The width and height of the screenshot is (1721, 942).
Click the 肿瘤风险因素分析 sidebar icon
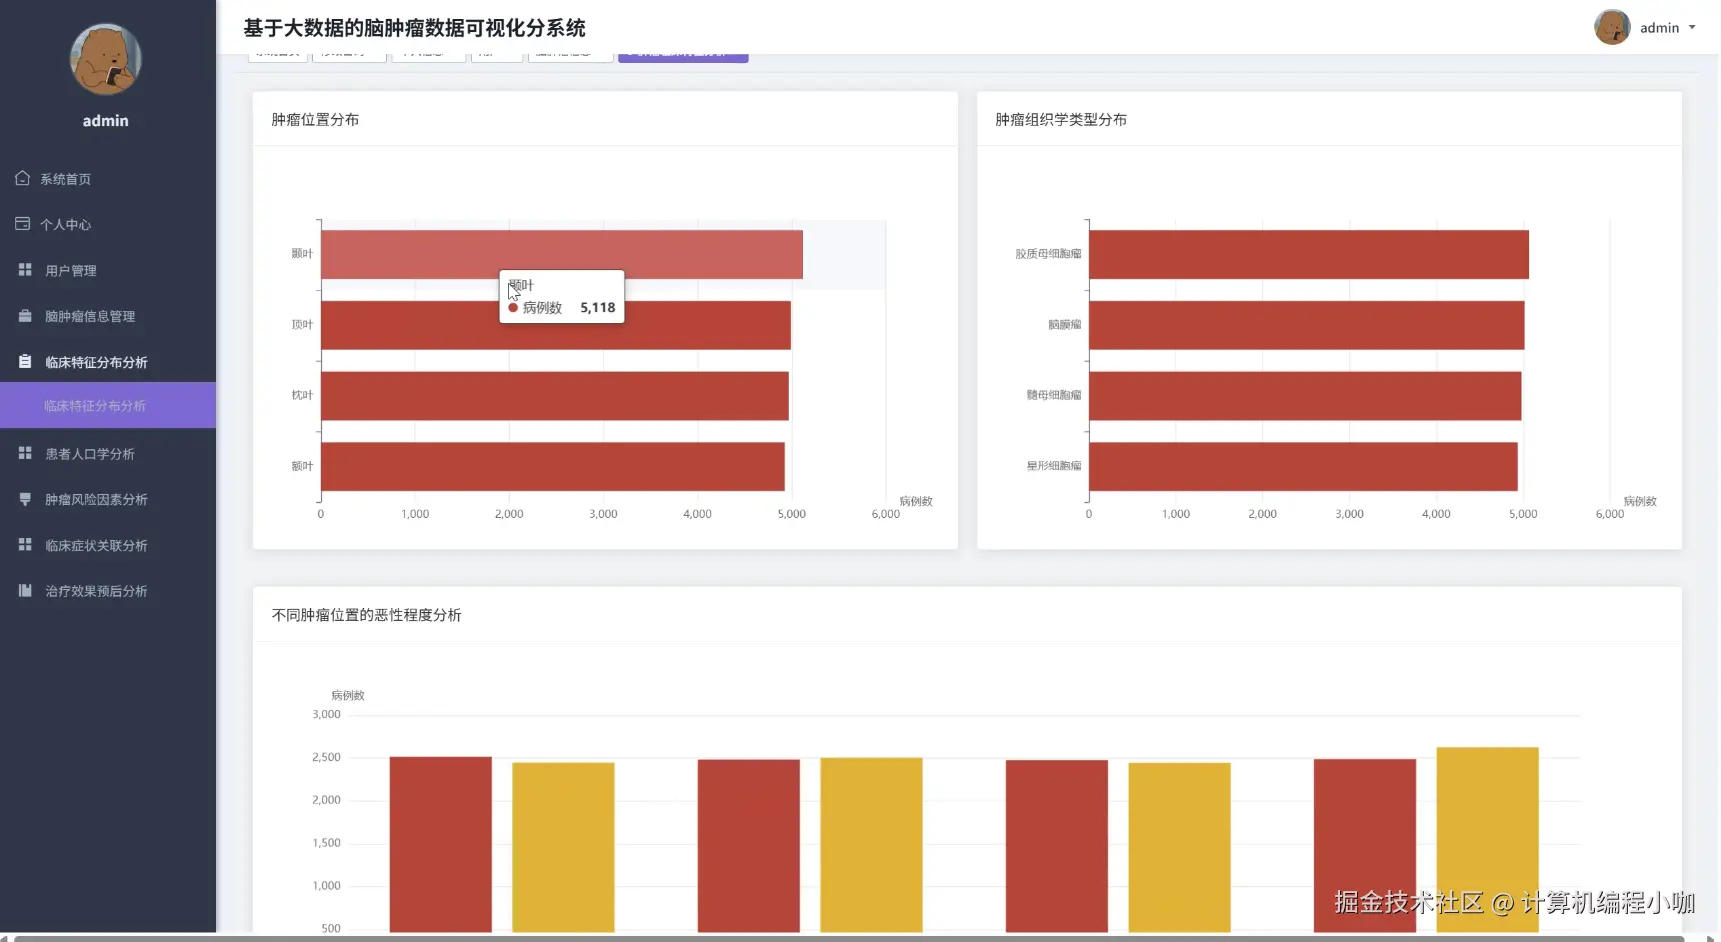coord(25,499)
